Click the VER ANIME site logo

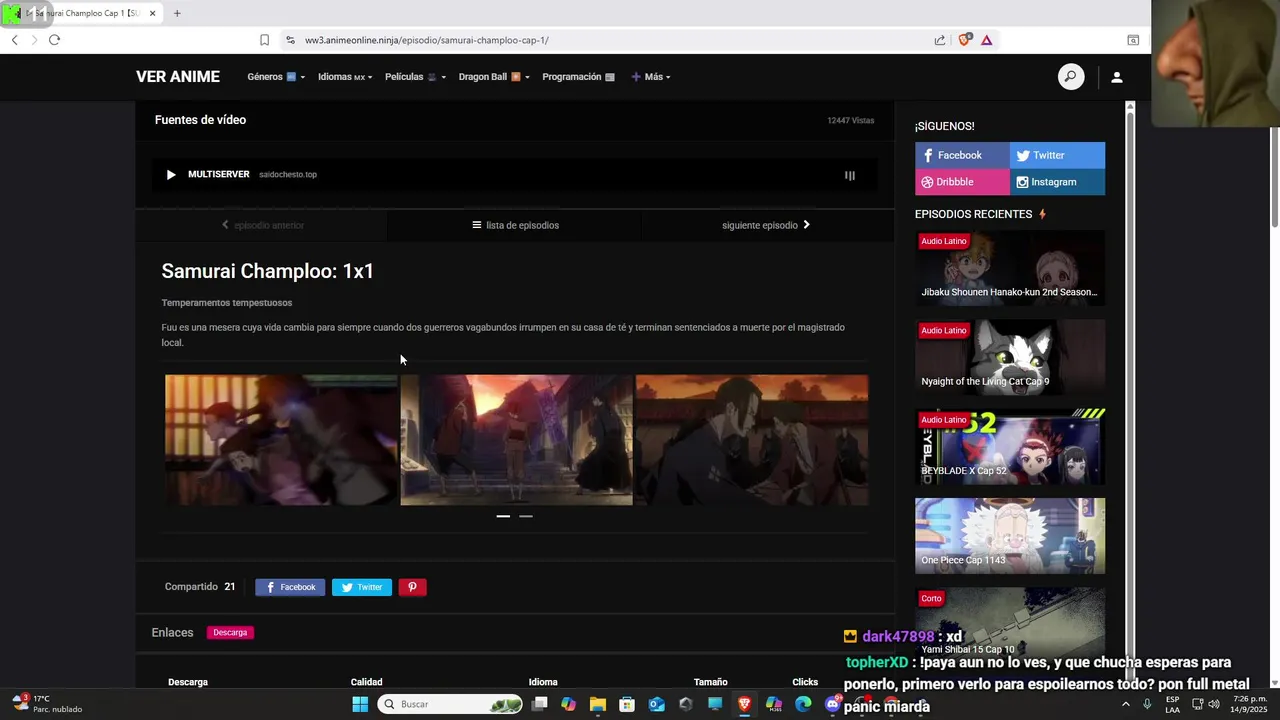point(178,77)
